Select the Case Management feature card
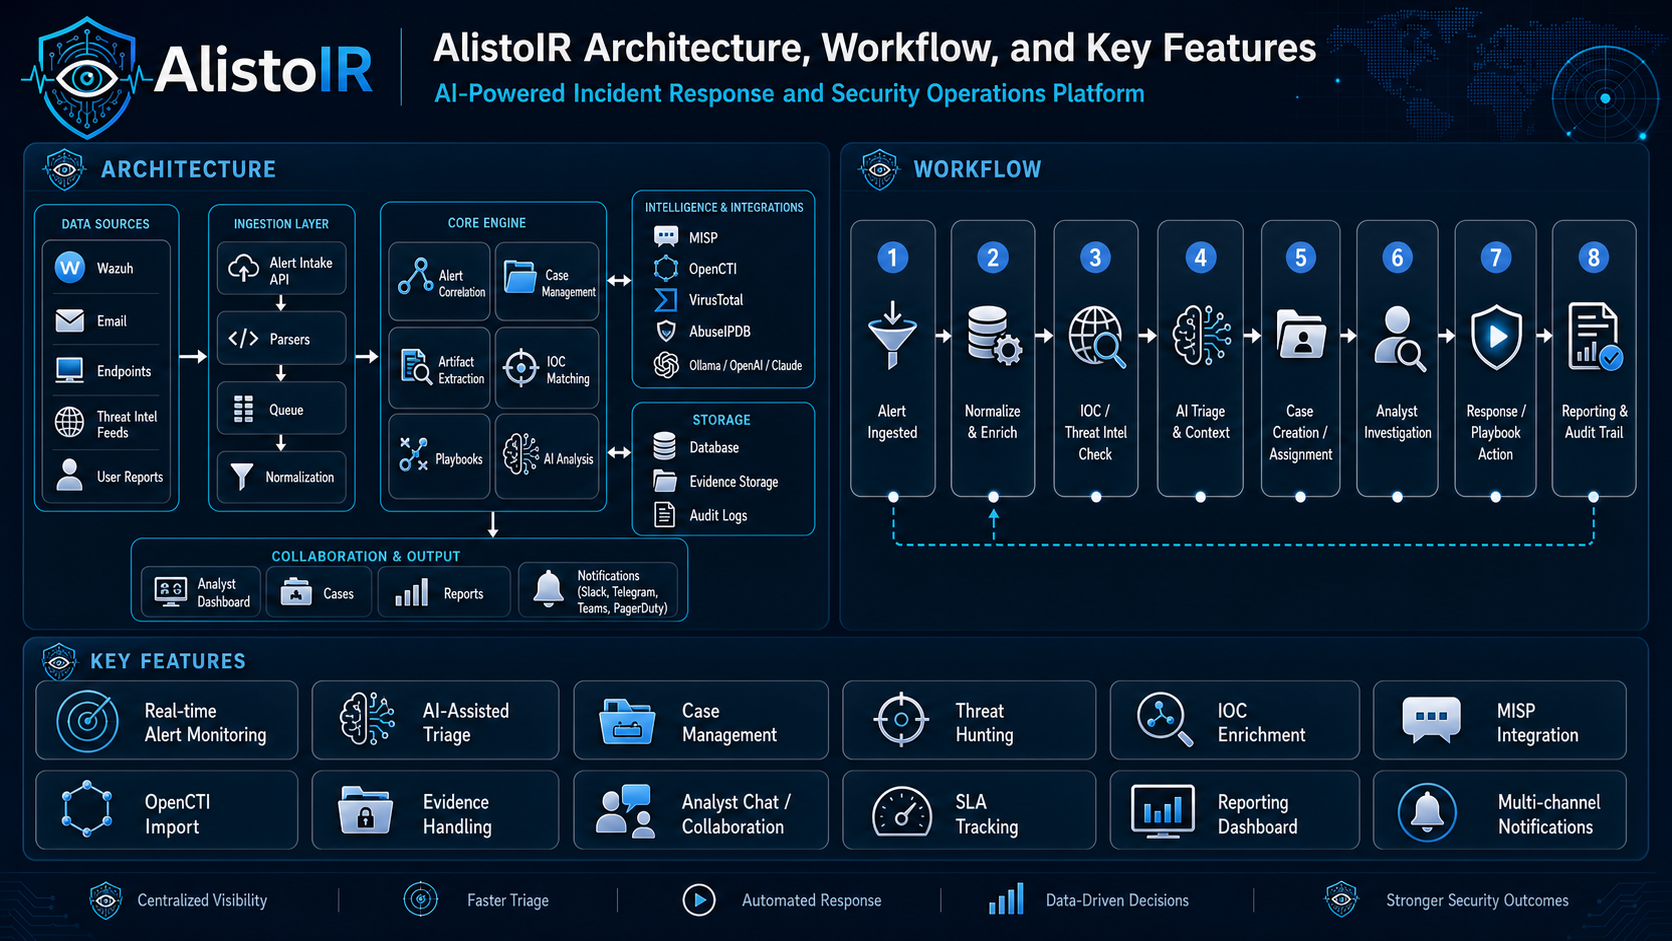Screen dimensions: 1672x941 coord(701,720)
